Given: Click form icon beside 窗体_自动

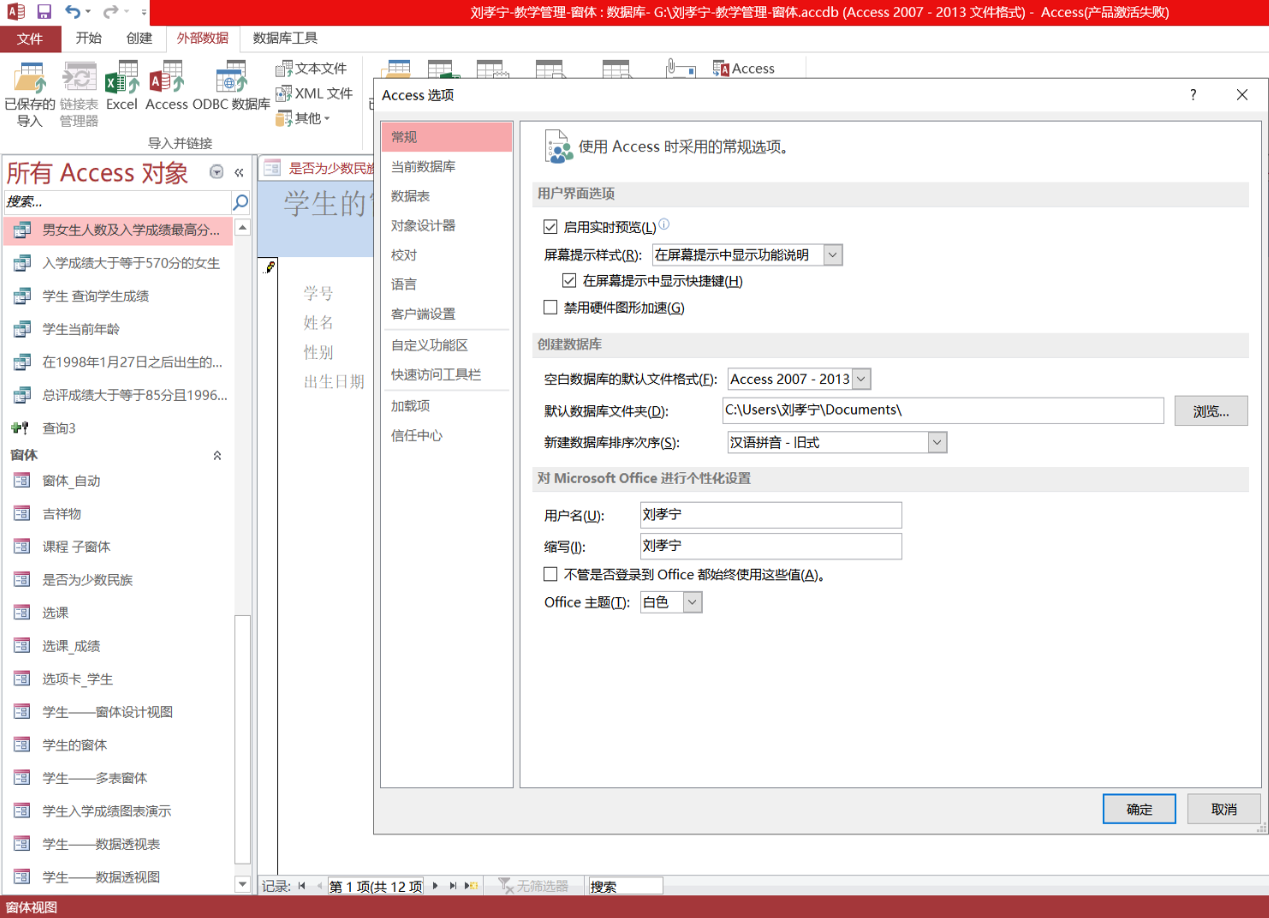Looking at the screenshot, I should tap(21, 481).
